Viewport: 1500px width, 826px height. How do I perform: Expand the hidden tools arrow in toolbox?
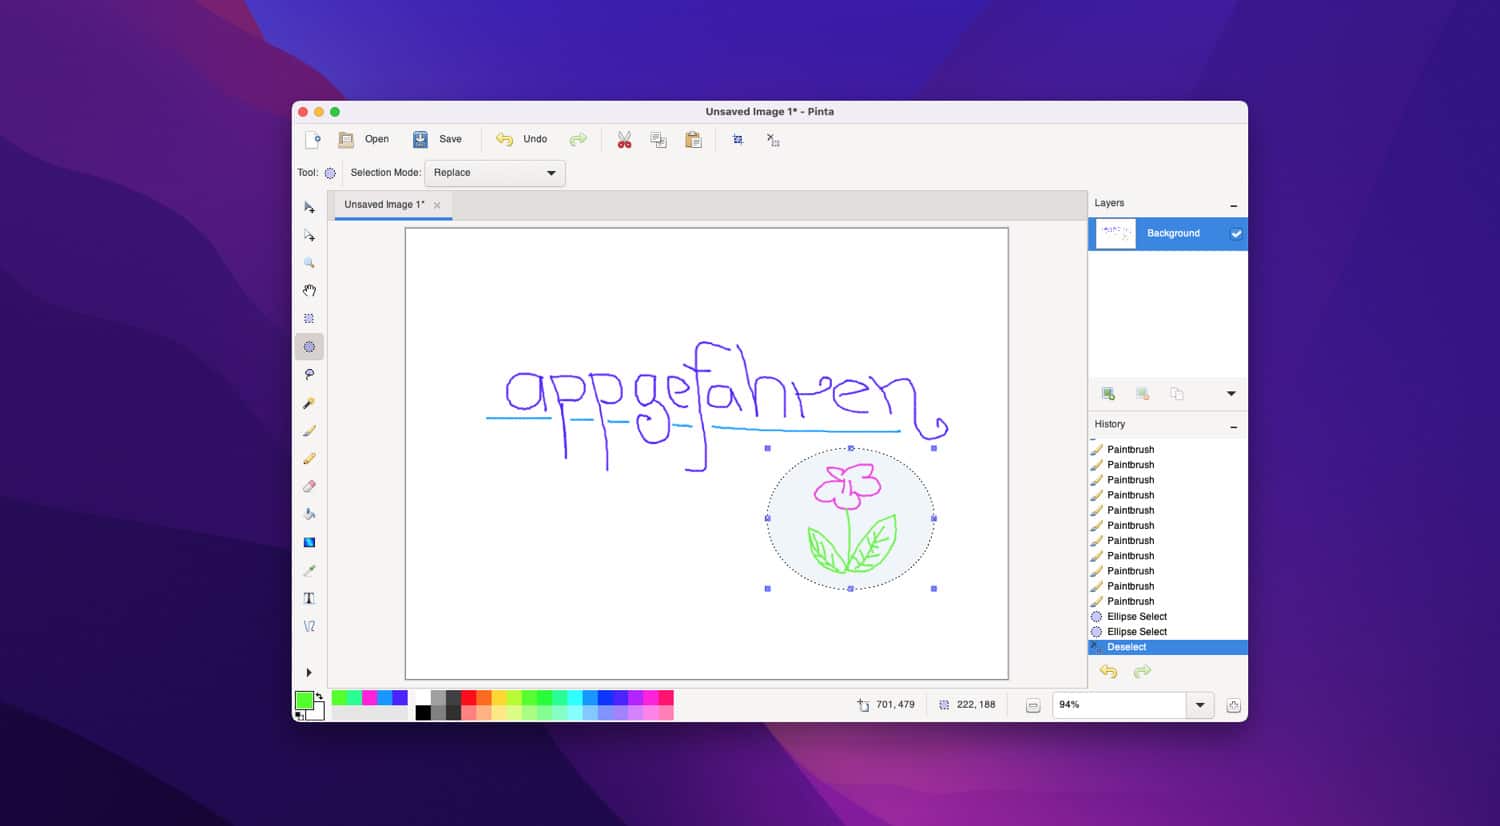pos(309,673)
